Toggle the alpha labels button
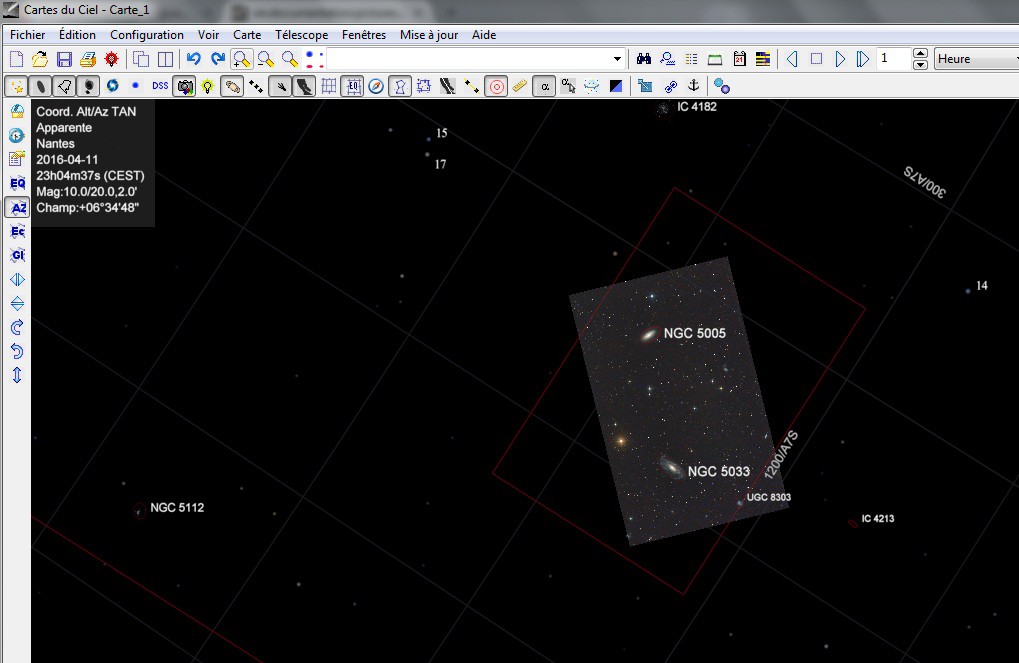This screenshot has height=663, width=1019. click(545, 86)
